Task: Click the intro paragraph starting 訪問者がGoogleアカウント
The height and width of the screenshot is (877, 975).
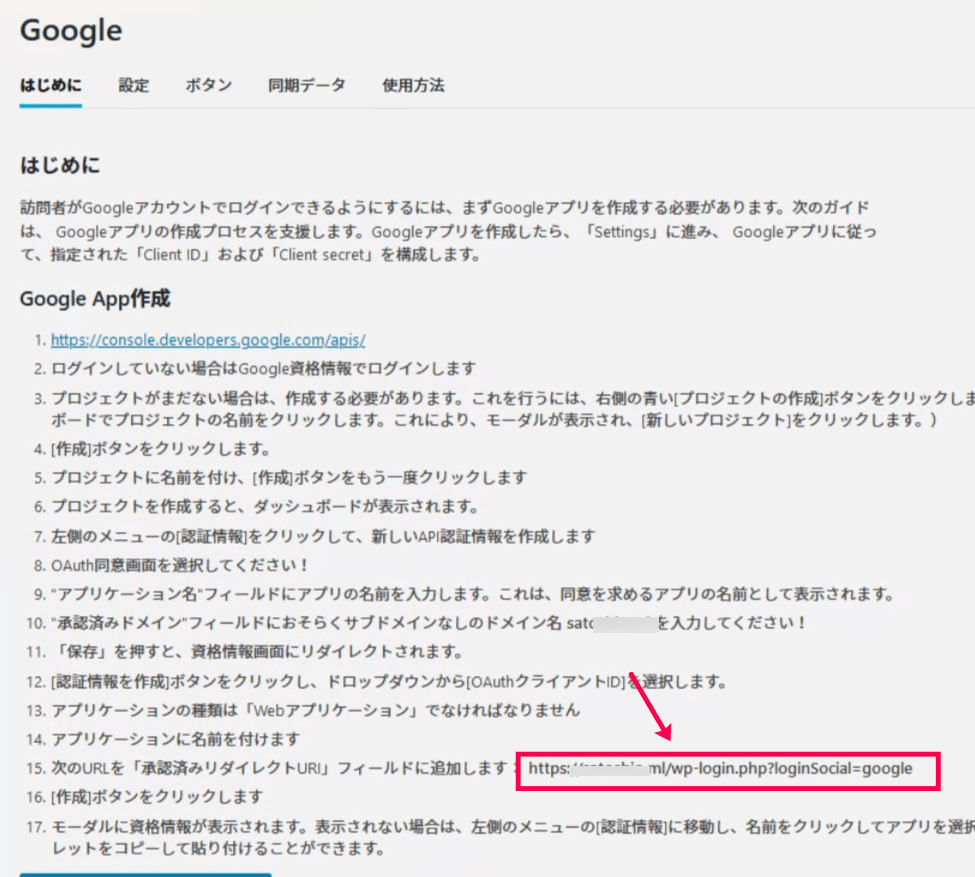Action: [x=448, y=231]
